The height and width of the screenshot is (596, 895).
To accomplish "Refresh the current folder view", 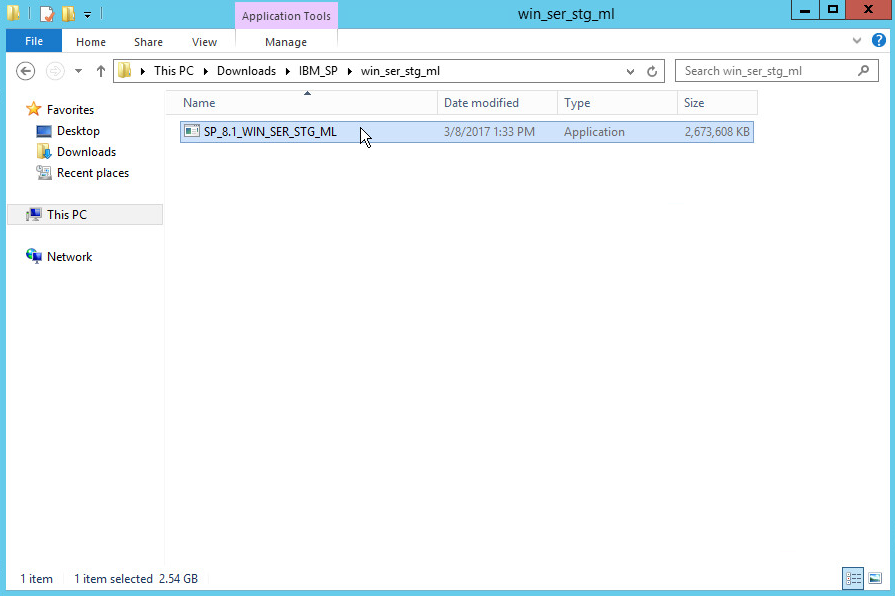I will pos(652,71).
